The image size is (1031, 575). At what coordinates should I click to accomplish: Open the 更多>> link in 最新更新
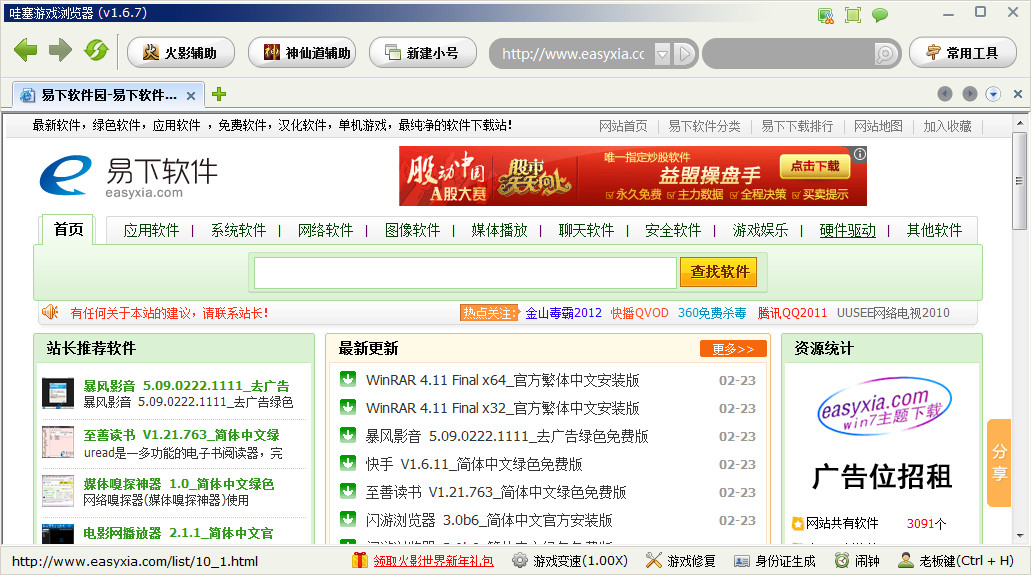(x=733, y=349)
